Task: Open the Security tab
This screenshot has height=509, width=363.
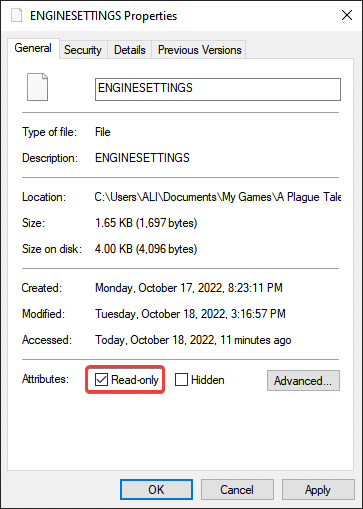Action: click(x=83, y=50)
